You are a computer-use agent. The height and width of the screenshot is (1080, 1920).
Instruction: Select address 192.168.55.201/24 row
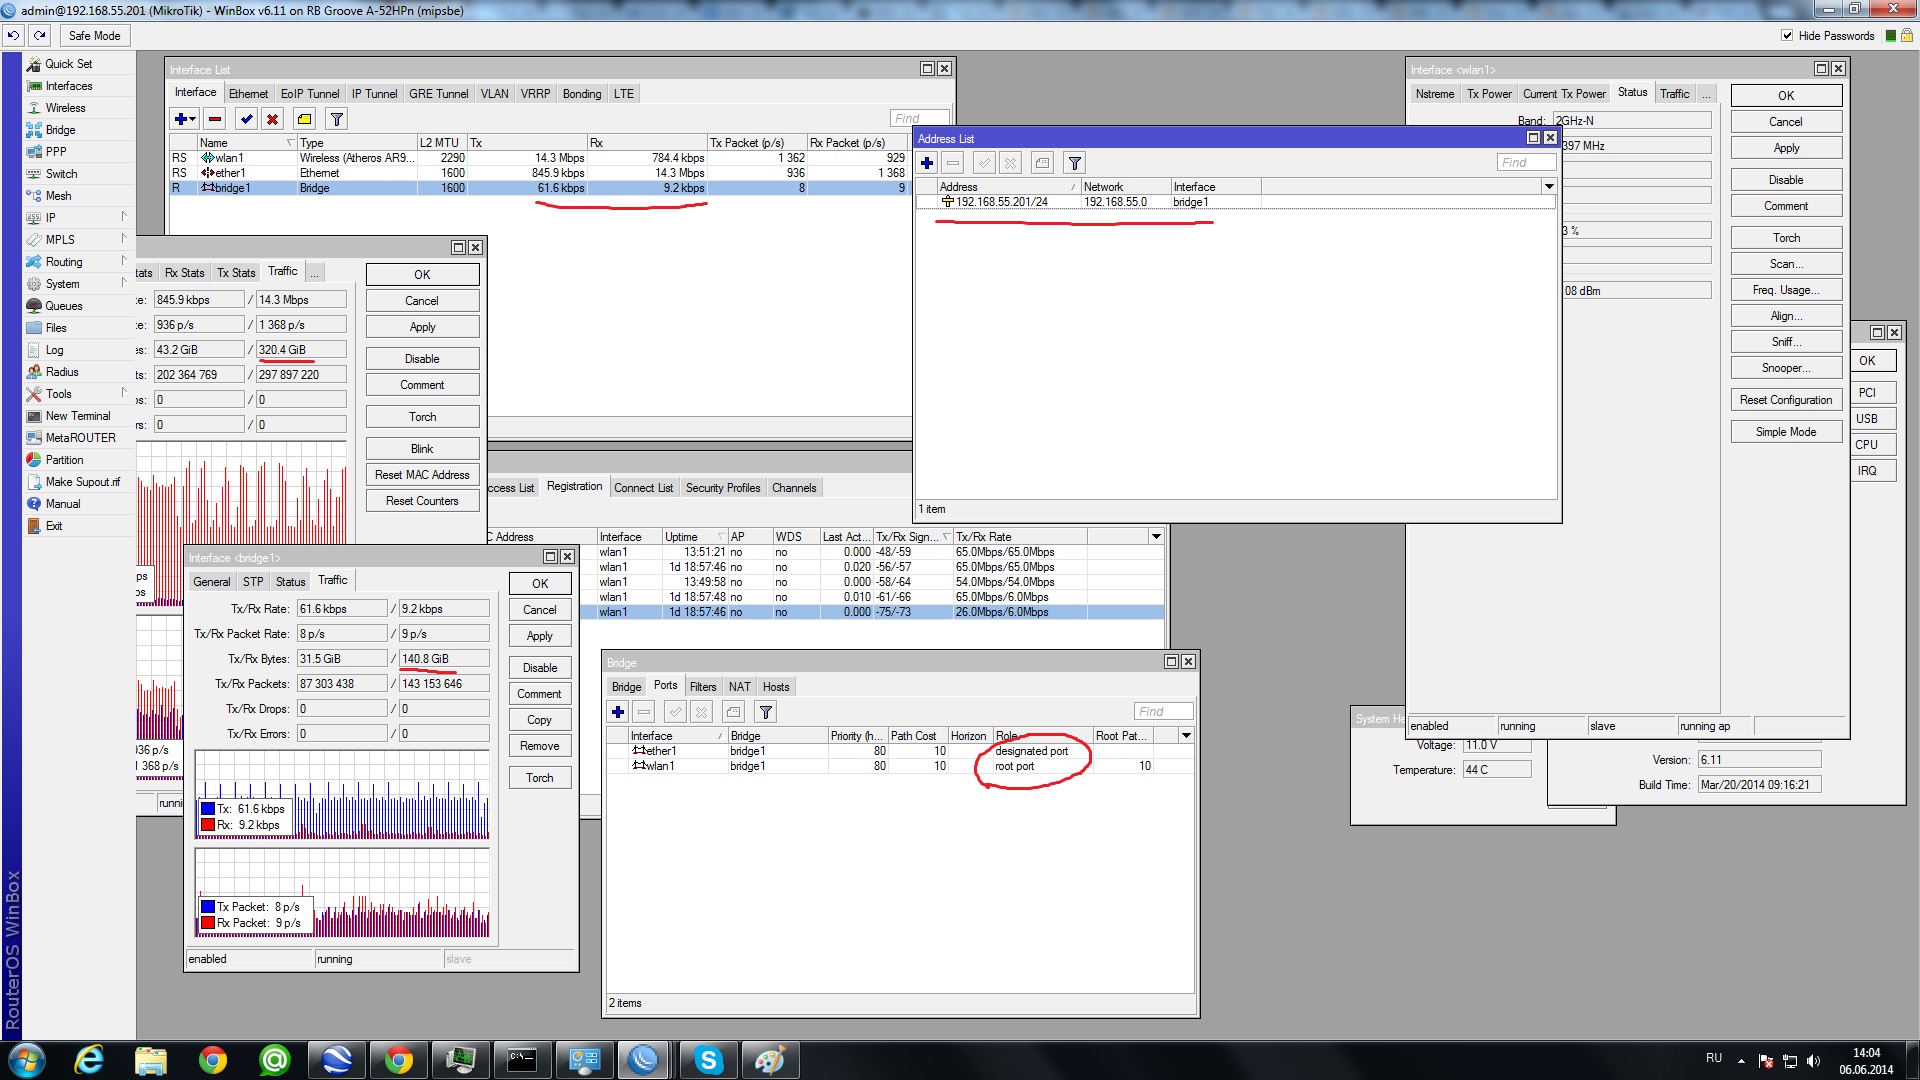pos(1235,201)
